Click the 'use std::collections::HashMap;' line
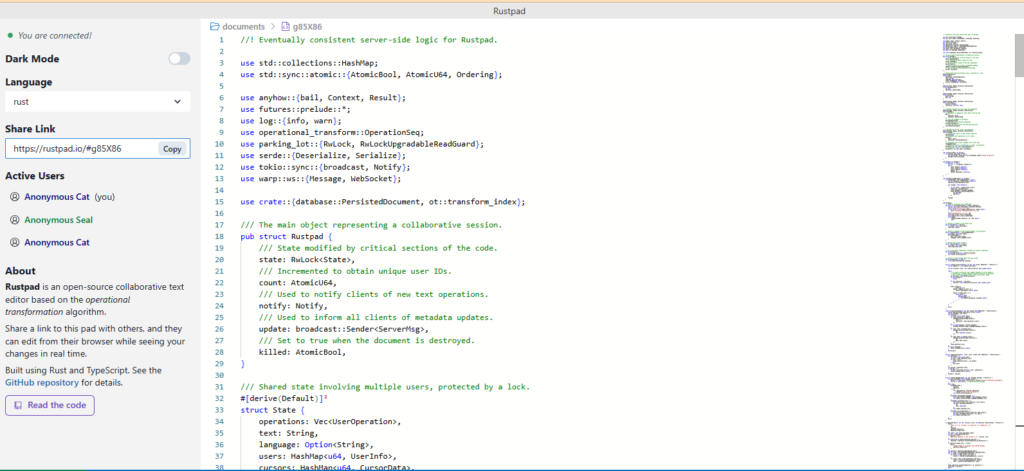Image resolution: width=1024 pixels, height=471 pixels. [310, 63]
